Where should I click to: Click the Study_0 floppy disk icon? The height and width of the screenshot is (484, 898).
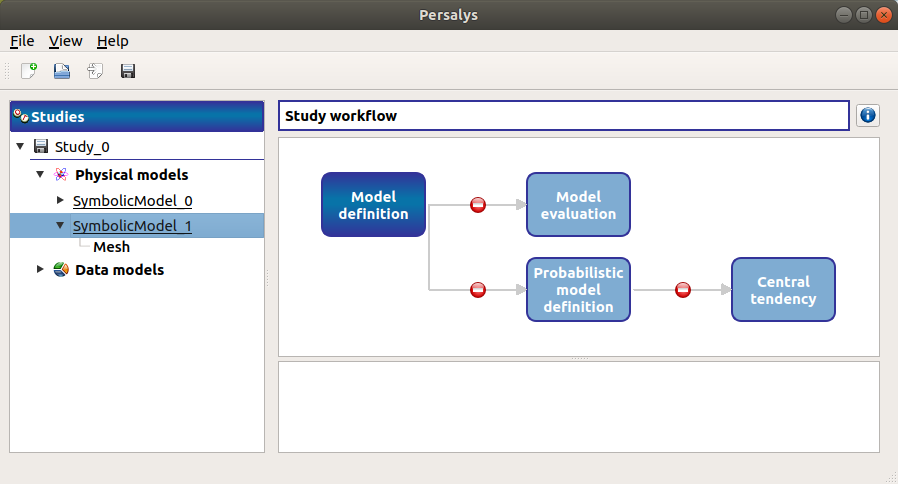click(x=41, y=147)
